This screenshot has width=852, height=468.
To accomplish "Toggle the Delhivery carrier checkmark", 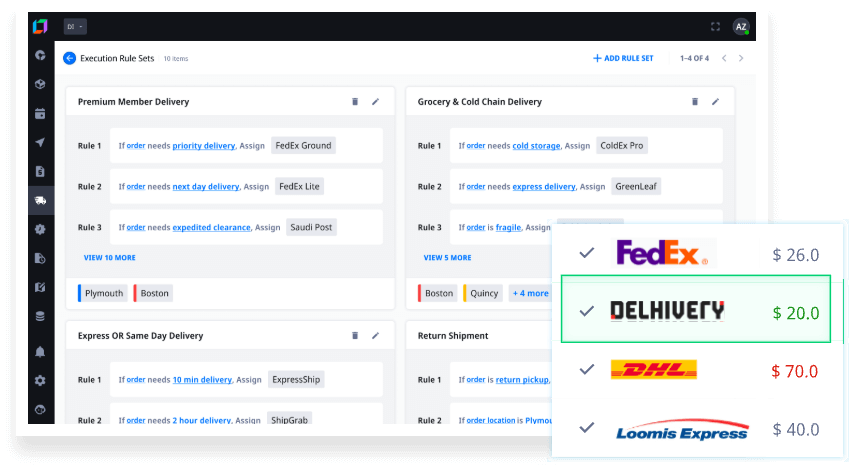I will tap(586, 311).
